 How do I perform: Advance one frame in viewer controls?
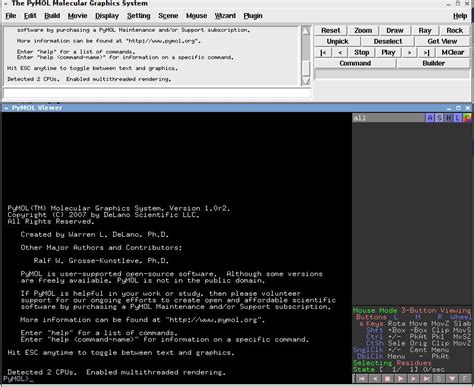pyautogui.click(x=413, y=379)
